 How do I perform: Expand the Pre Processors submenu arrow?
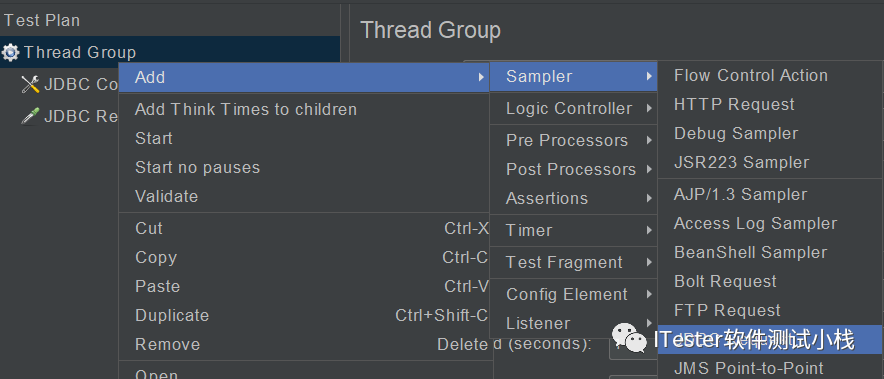[x=650, y=140]
